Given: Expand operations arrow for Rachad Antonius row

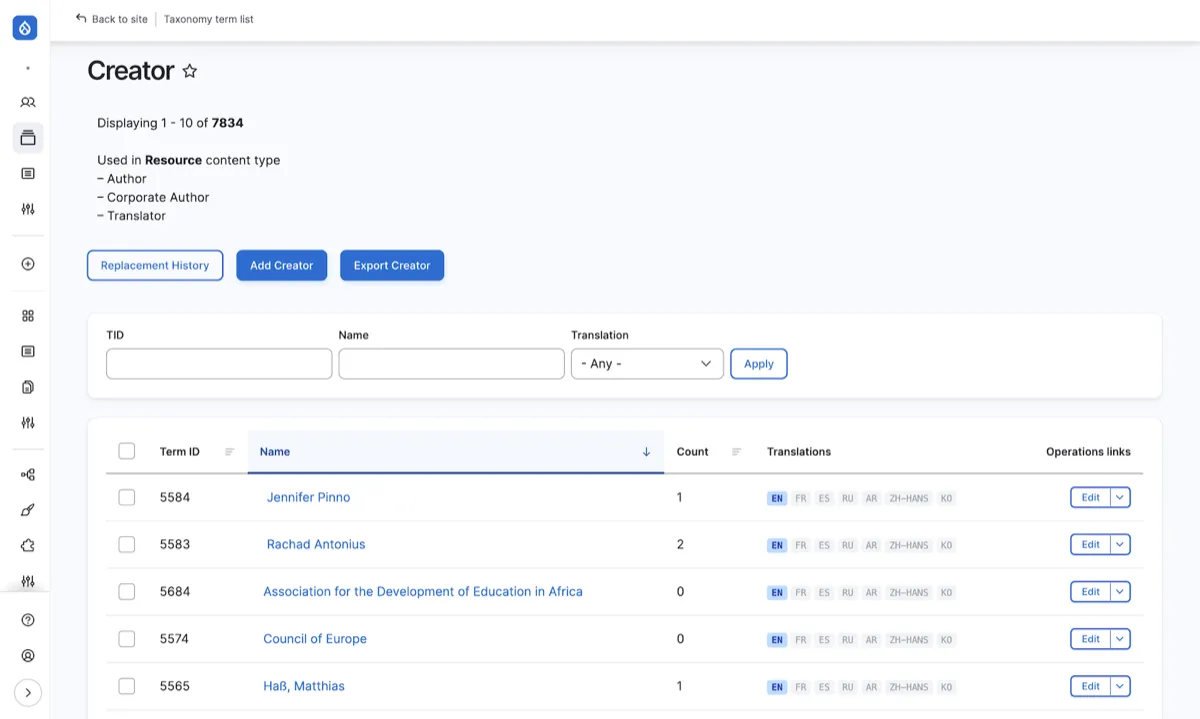Looking at the screenshot, I should tap(1120, 545).
